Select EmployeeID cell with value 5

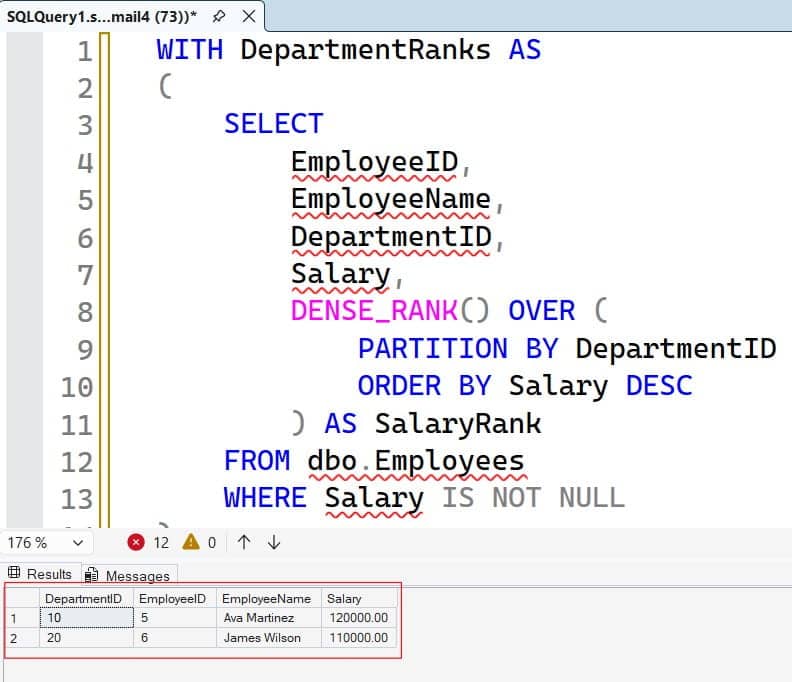tap(175, 618)
